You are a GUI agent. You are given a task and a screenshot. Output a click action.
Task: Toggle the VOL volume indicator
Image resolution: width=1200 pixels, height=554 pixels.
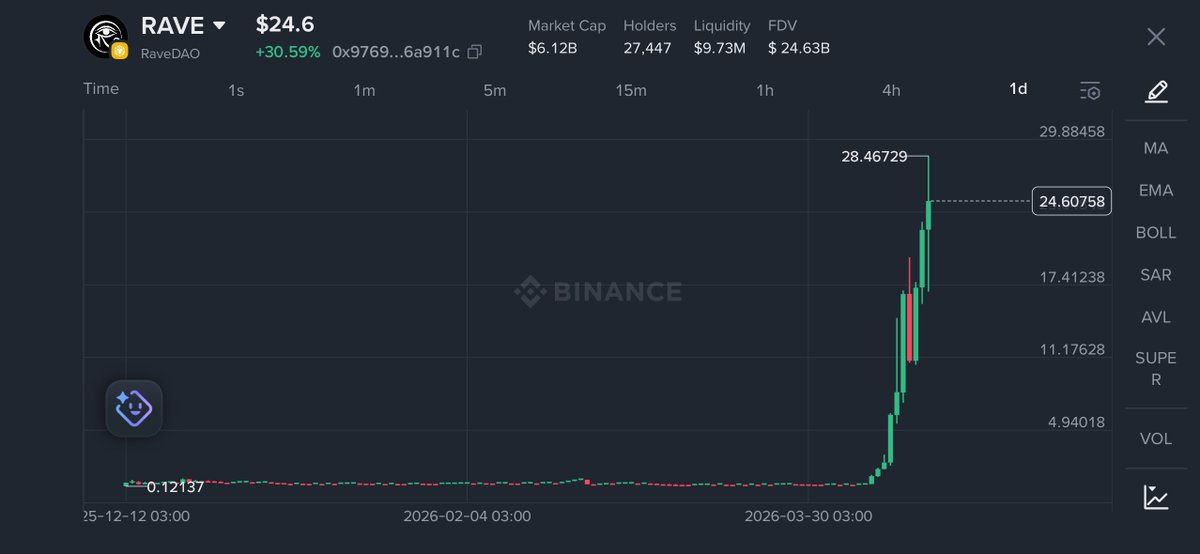pos(1156,439)
